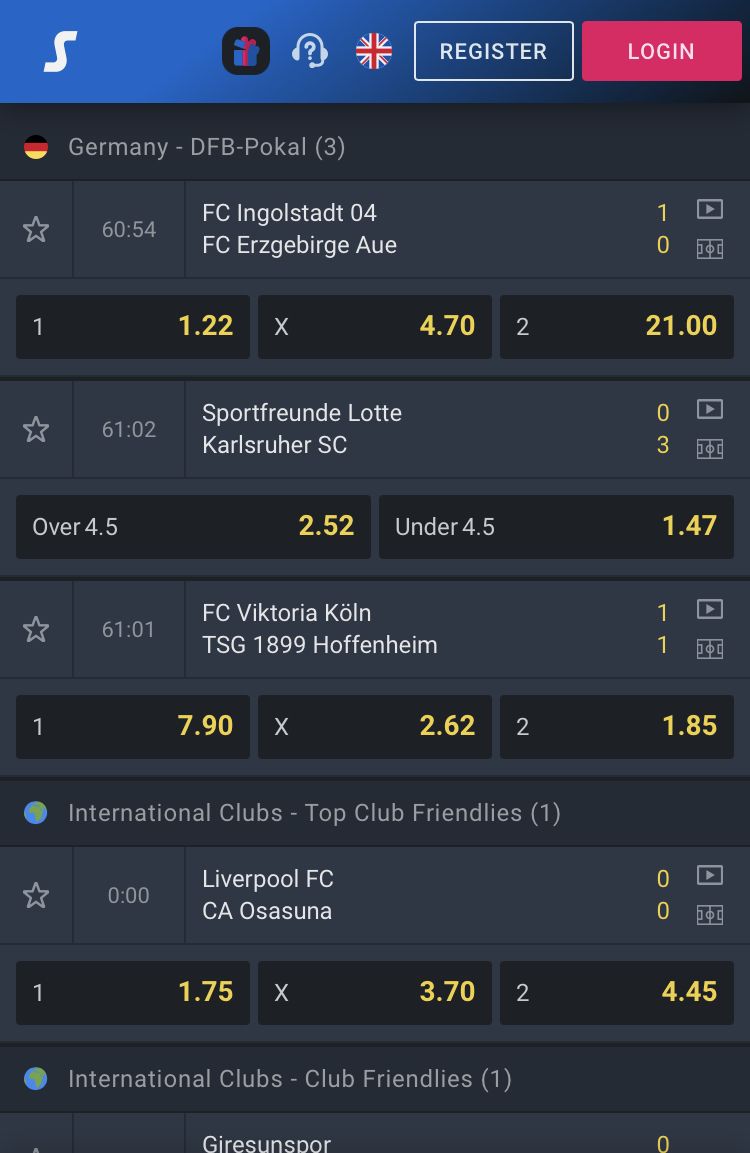Pick home win odds 1.22 for Ingolstadt
Screen dimensions: 750x1153
tap(133, 326)
